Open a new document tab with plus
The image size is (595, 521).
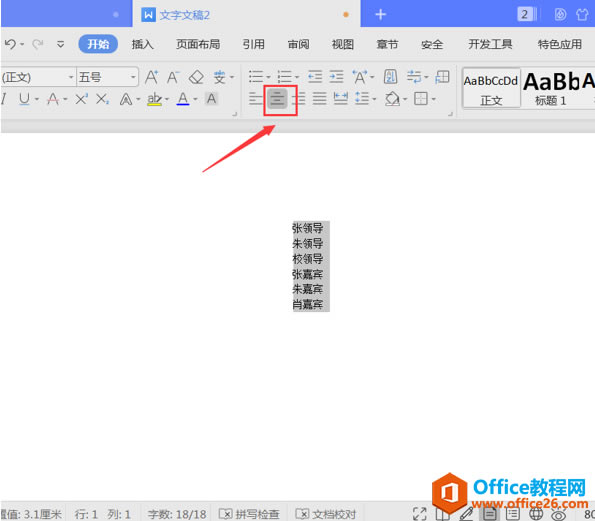tap(381, 15)
